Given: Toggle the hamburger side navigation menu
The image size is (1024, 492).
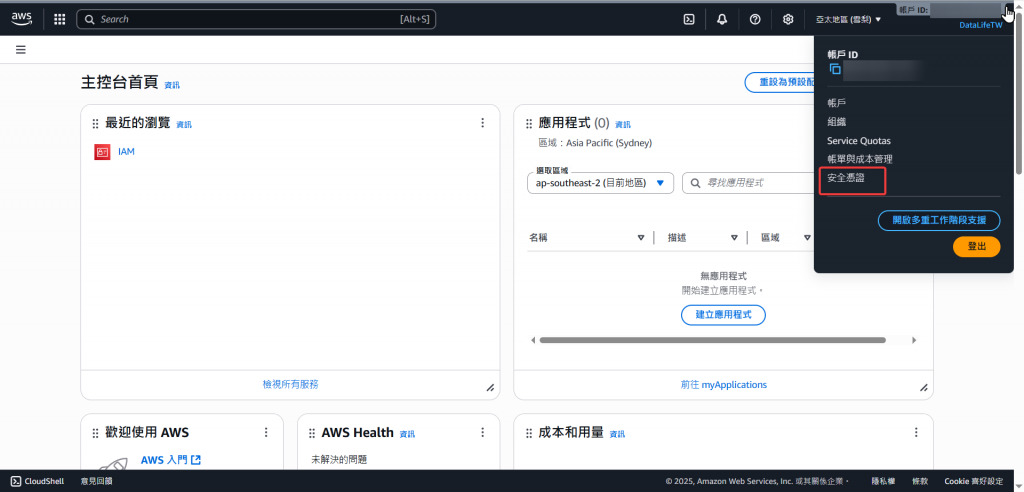Looking at the screenshot, I should (x=21, y=50).
